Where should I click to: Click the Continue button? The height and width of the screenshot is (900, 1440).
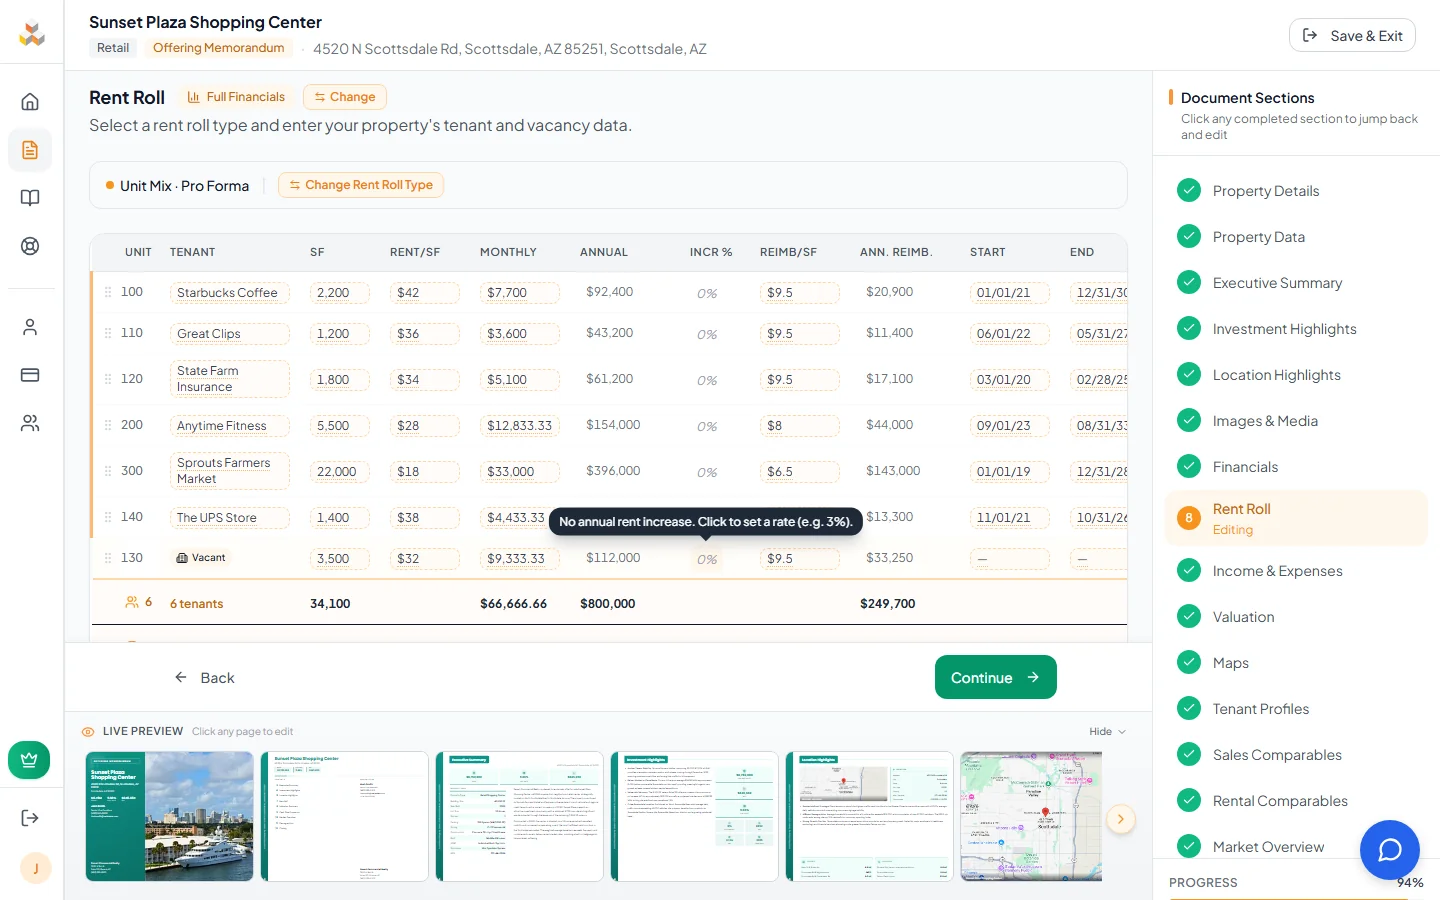click(x=994, y=677)
